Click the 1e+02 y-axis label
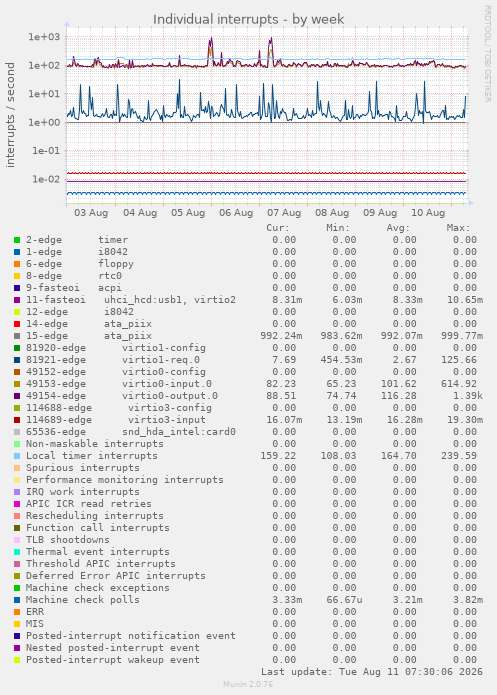The image size is (497, 695). (x=43, y=66)
